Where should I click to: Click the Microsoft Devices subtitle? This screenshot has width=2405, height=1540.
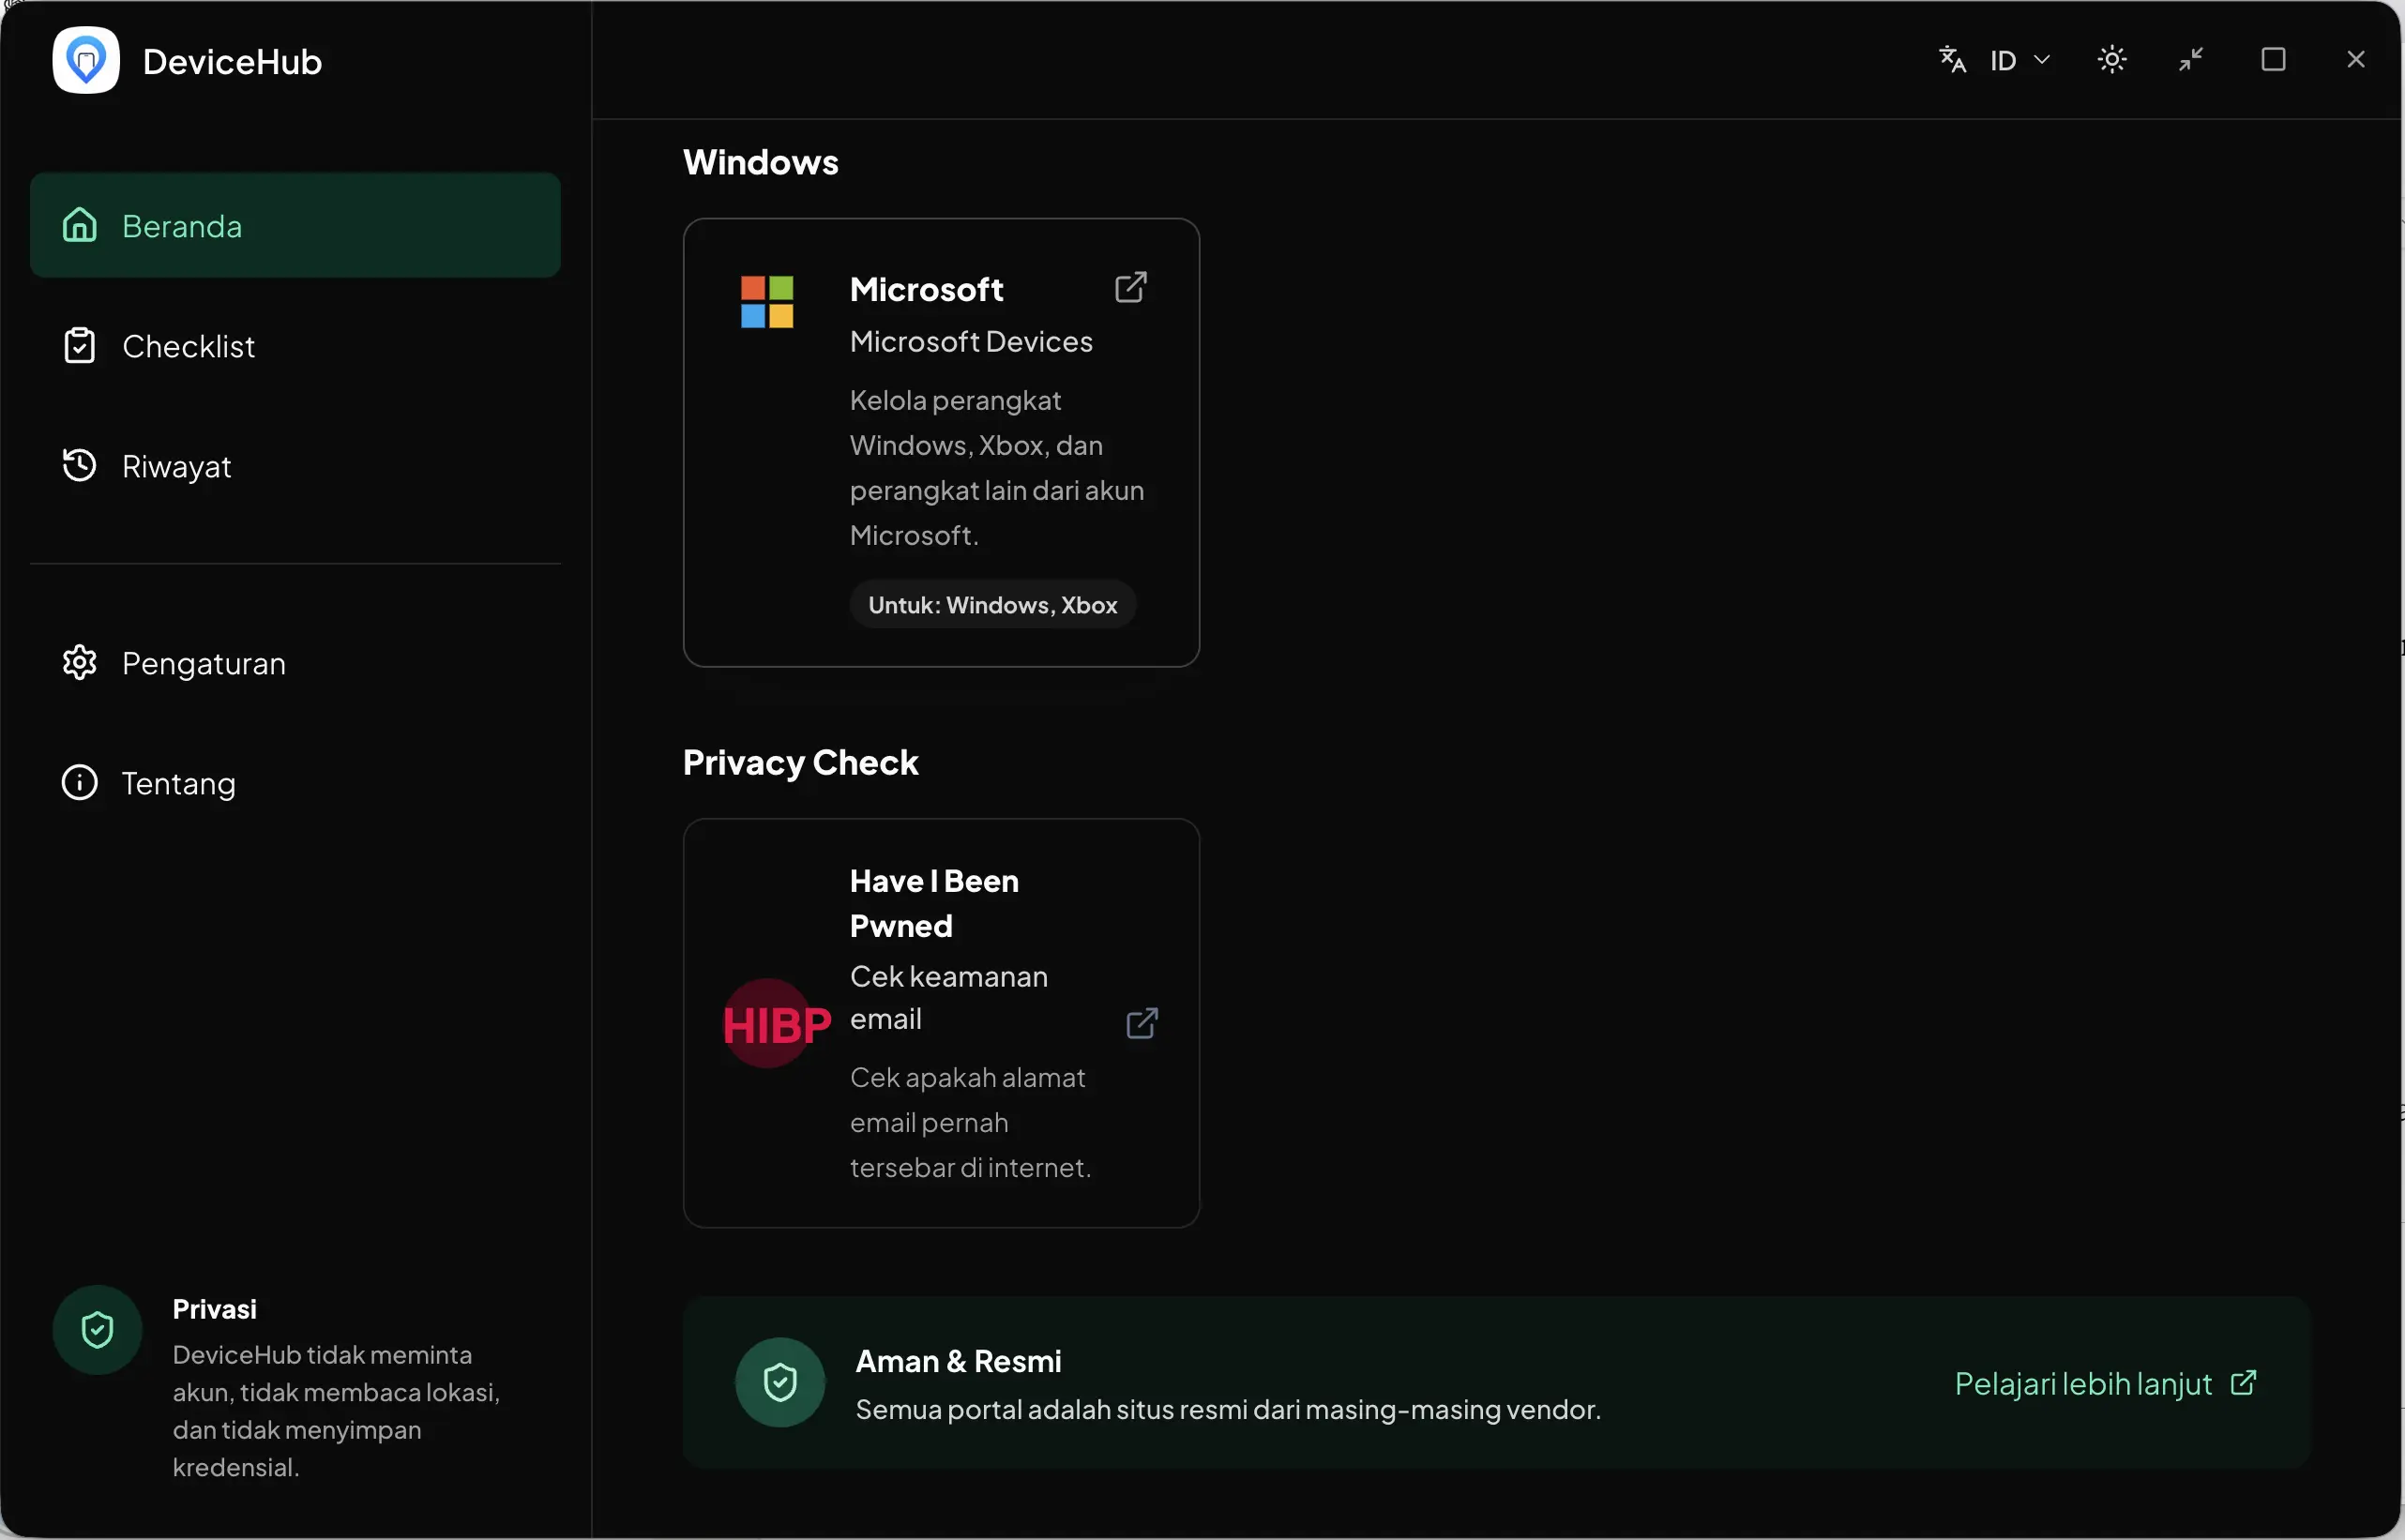tap(971, 342)
